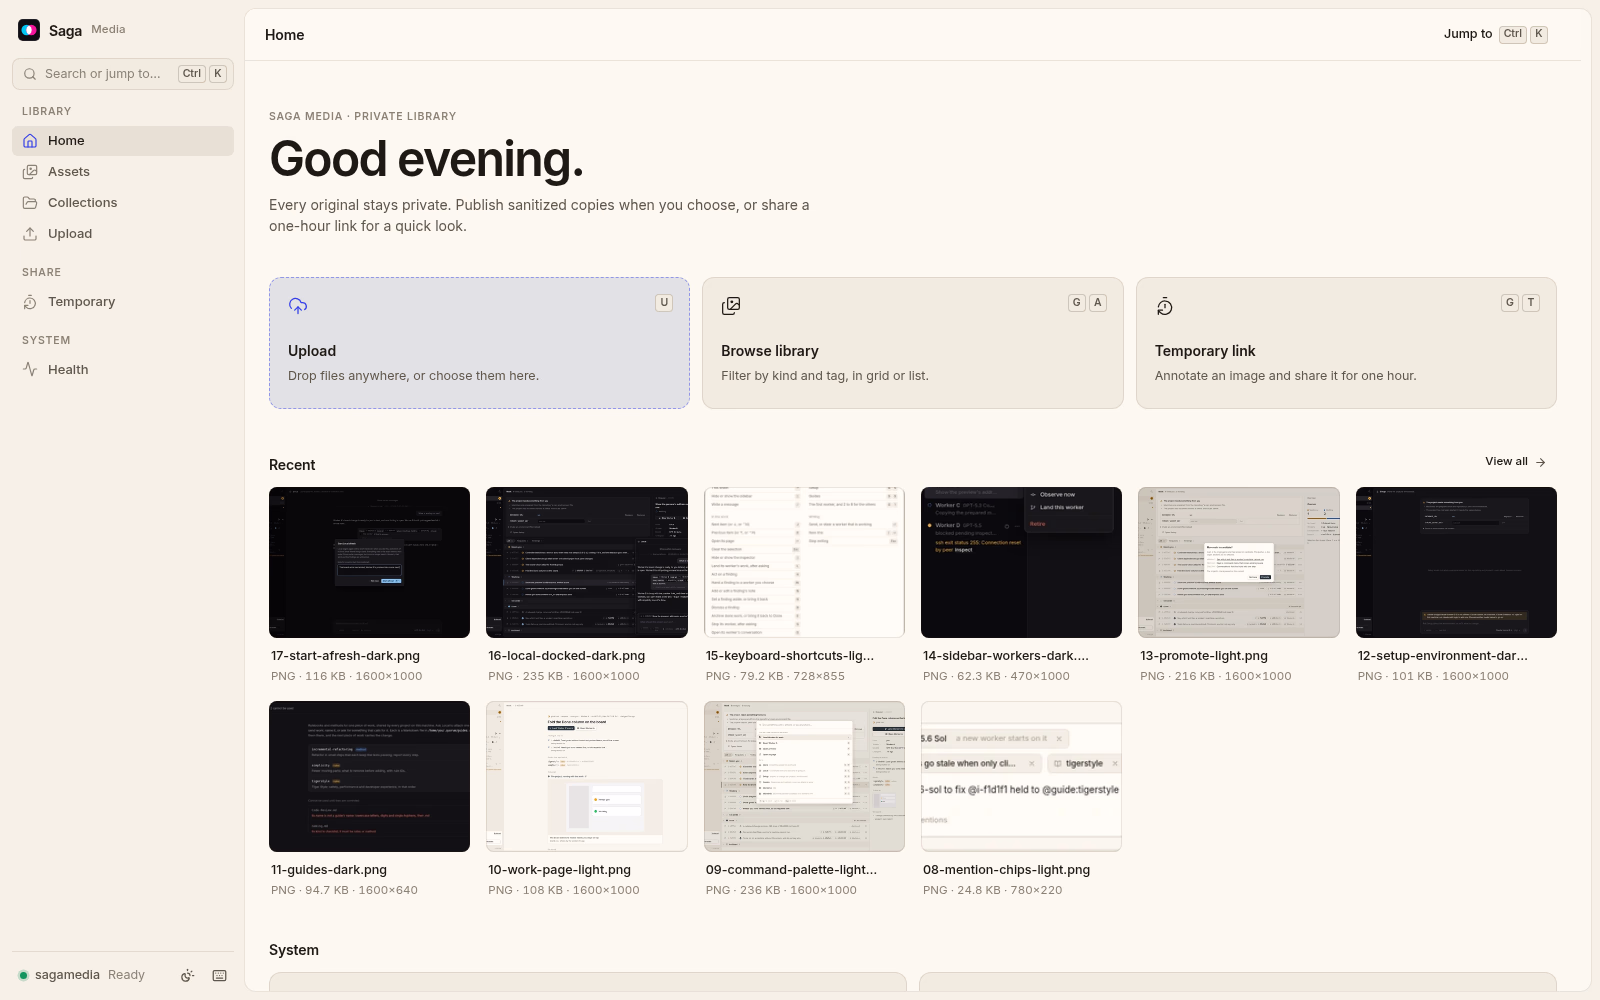
Task: Click the Assets image icon in the sidebar
Action: [x=30, y=172]
